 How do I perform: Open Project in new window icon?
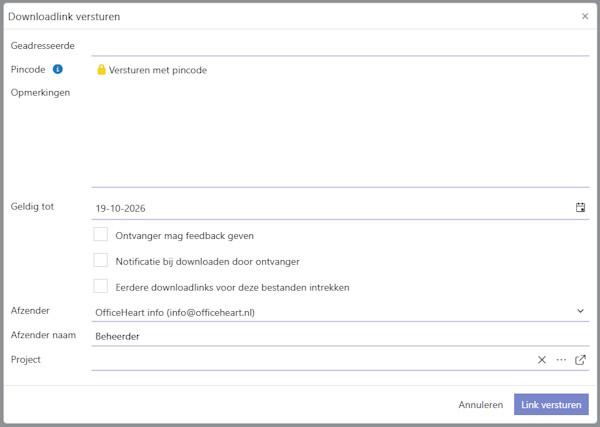580,360
